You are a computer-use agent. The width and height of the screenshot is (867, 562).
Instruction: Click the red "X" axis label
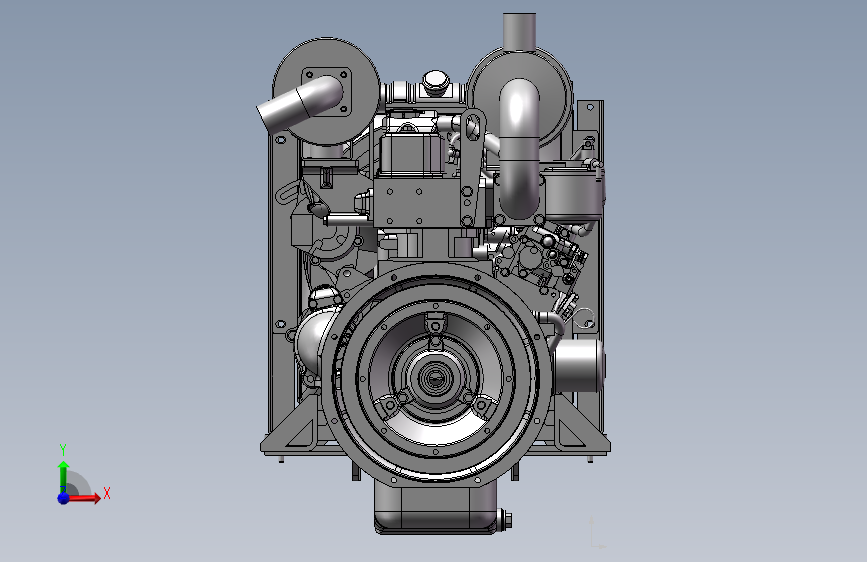click(x=107, y=493)
